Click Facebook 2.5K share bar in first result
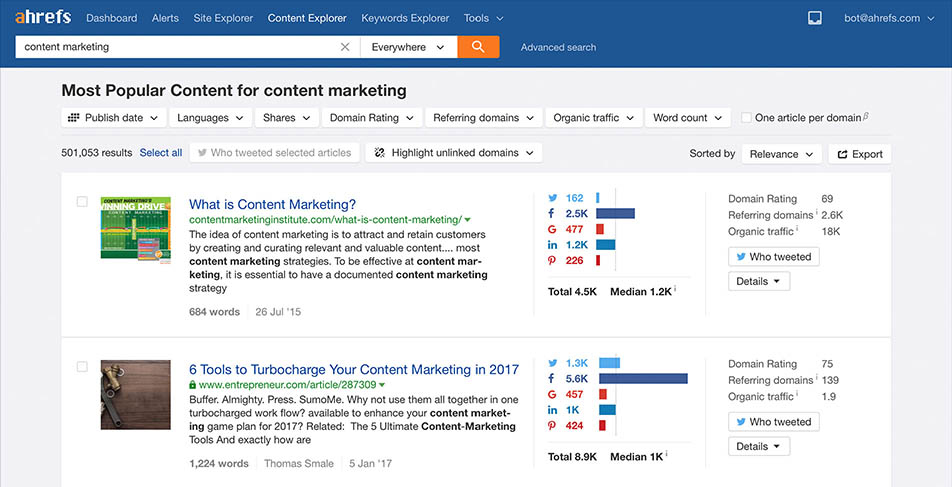This screenshot has width=952, height=487. (x=615, y=214)
